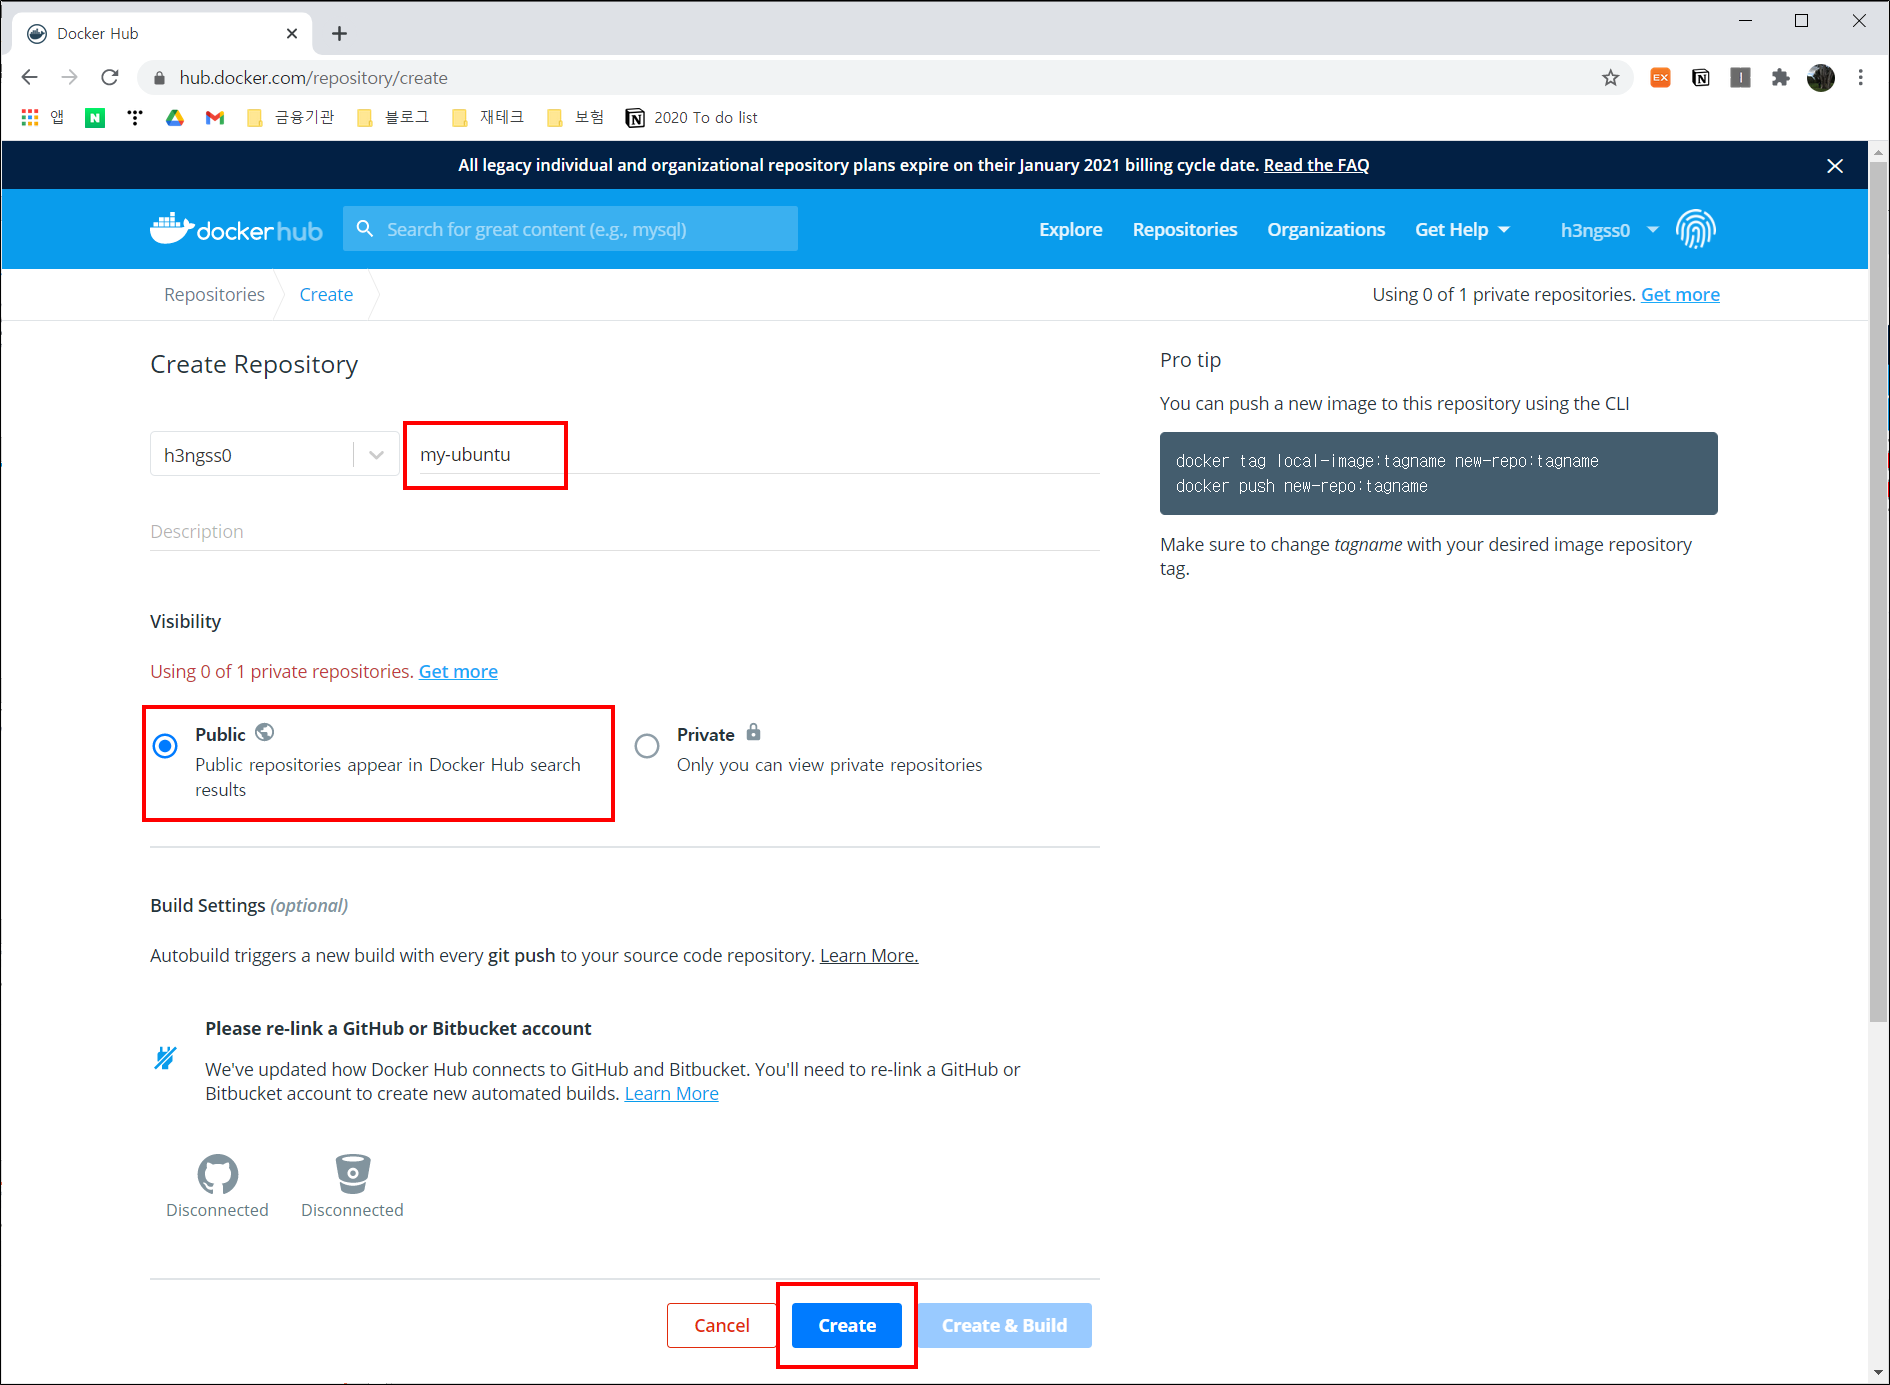Image resolution: width=1890 pixels, height=1385 pixels.
Task: Select the Private visibility radio button
Action: point(647,746)
